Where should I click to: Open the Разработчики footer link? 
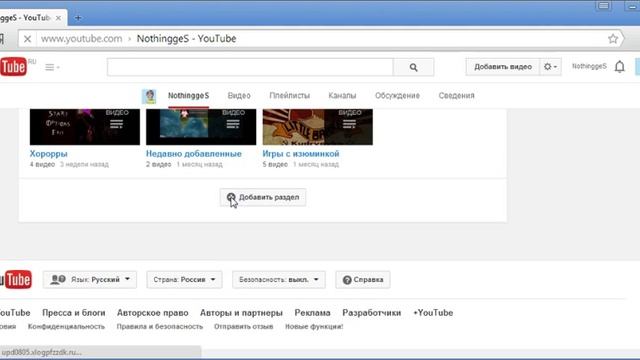(x=372, y=313)
